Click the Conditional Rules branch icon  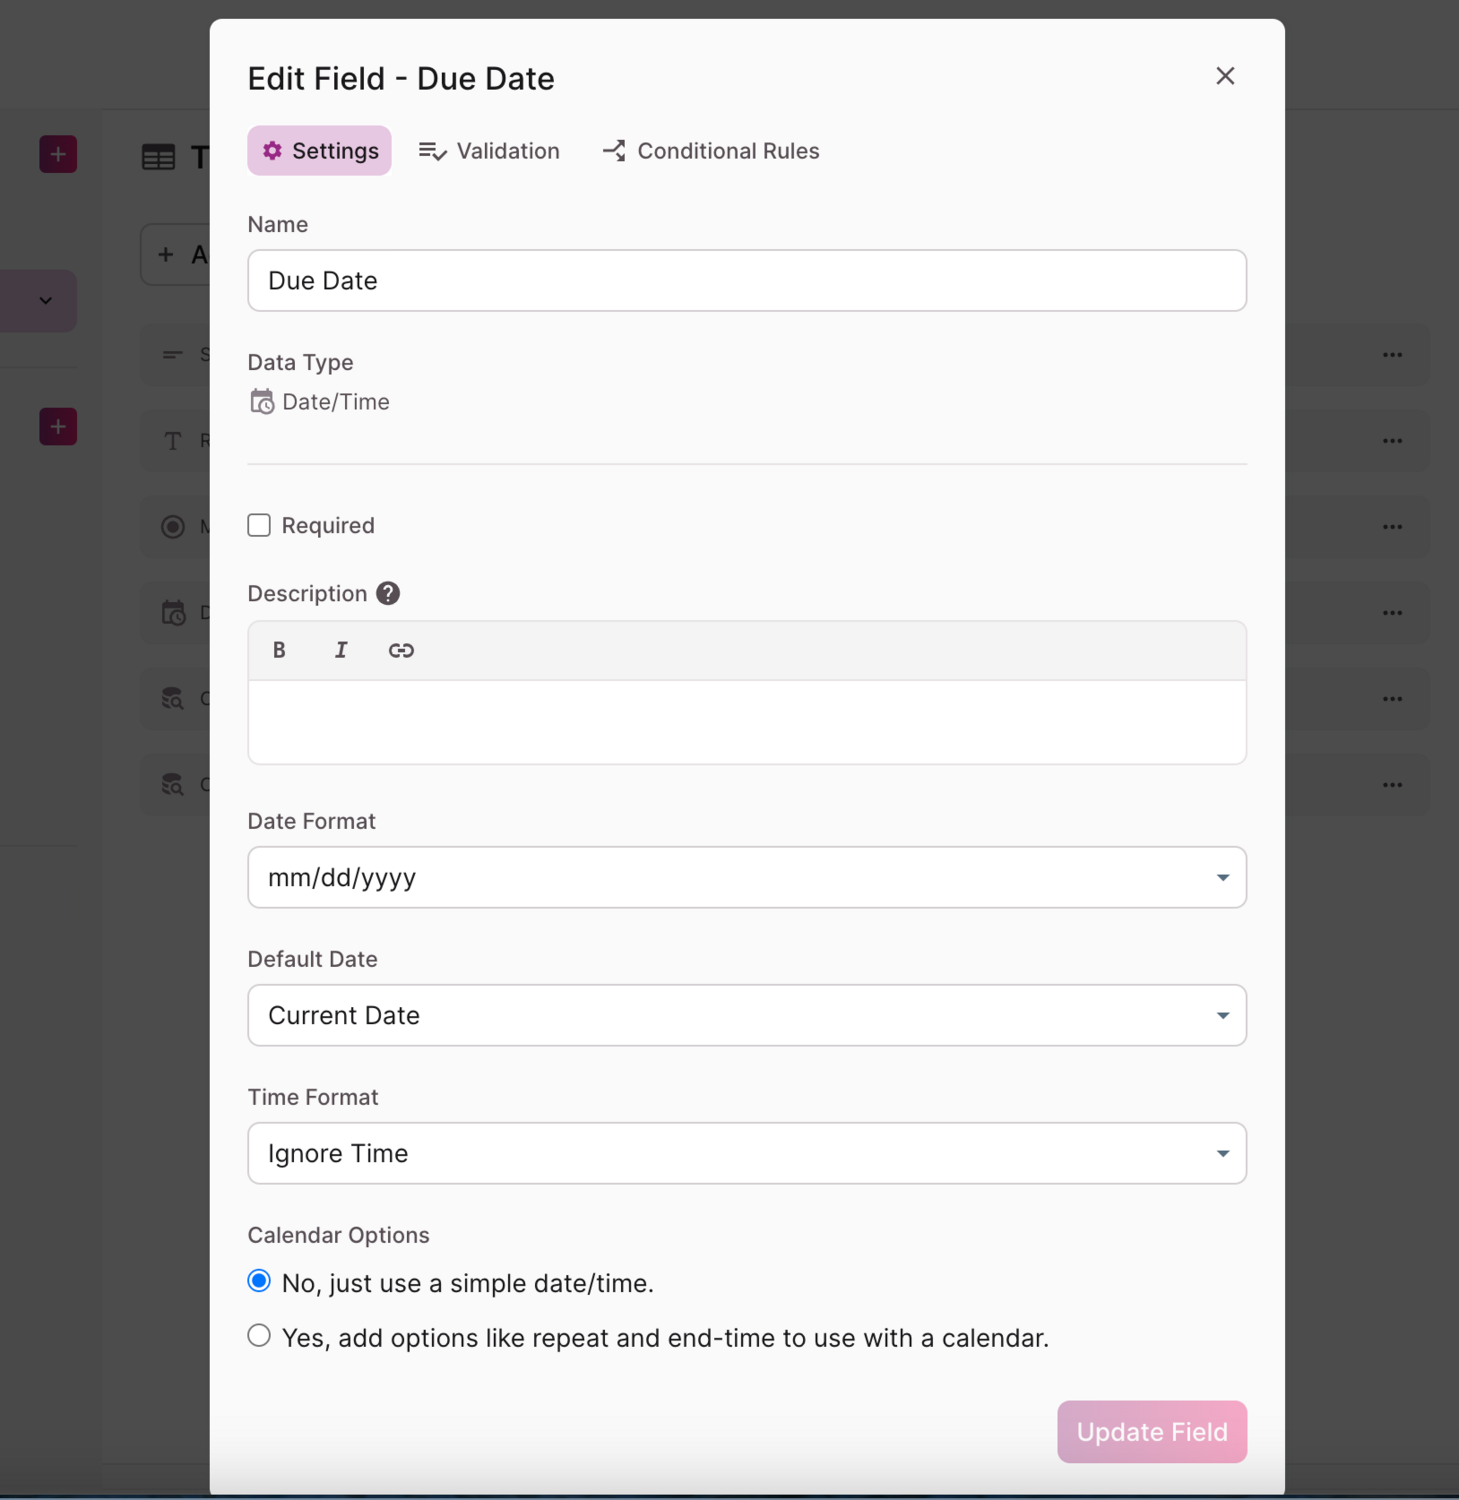click(614, 151)
